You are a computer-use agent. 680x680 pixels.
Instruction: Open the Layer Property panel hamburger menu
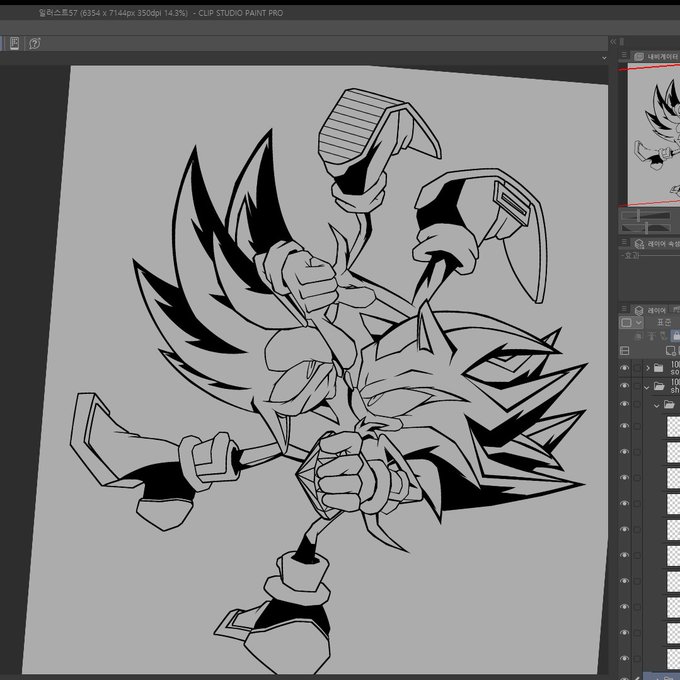click(x=624, y=242)
